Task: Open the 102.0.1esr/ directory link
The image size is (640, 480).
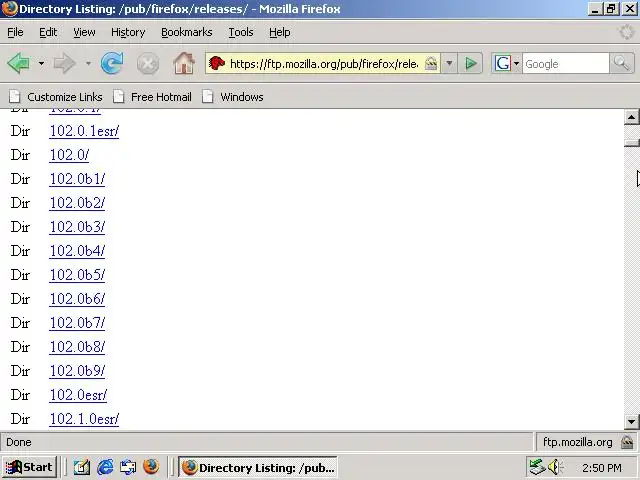Action: click(84, 131)
